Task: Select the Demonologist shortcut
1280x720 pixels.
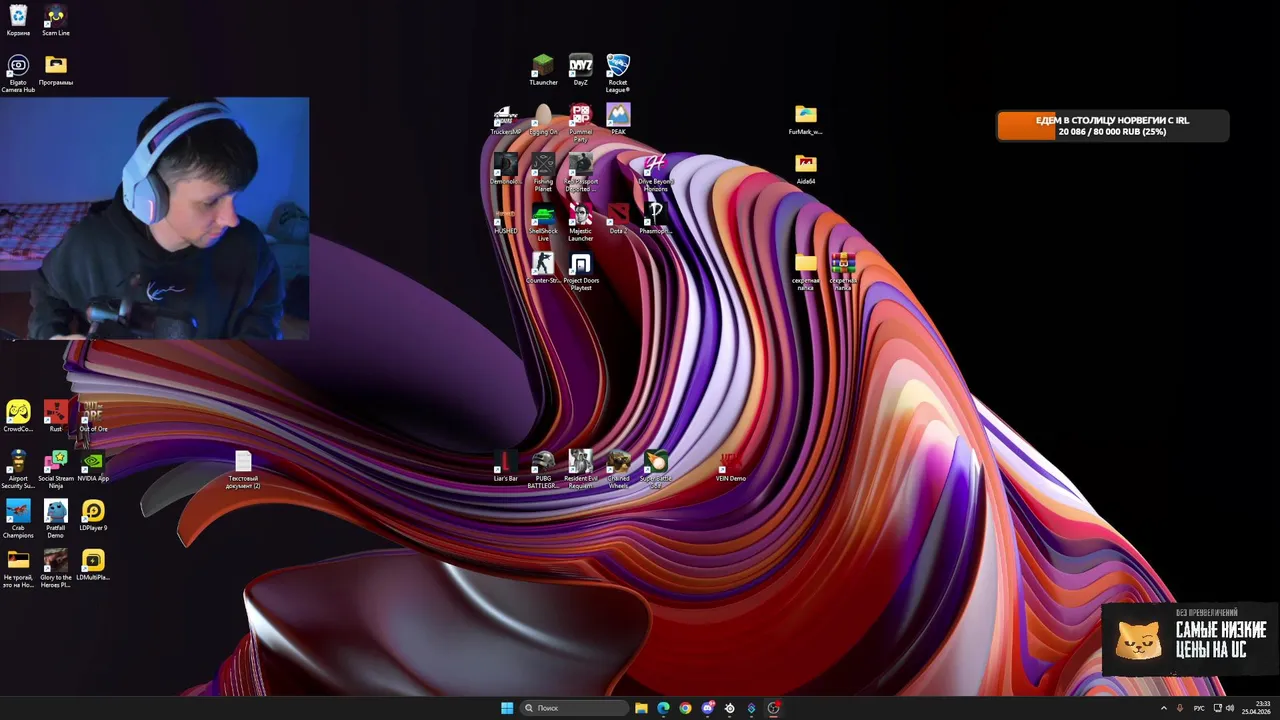Action: (x=506, y=169)
